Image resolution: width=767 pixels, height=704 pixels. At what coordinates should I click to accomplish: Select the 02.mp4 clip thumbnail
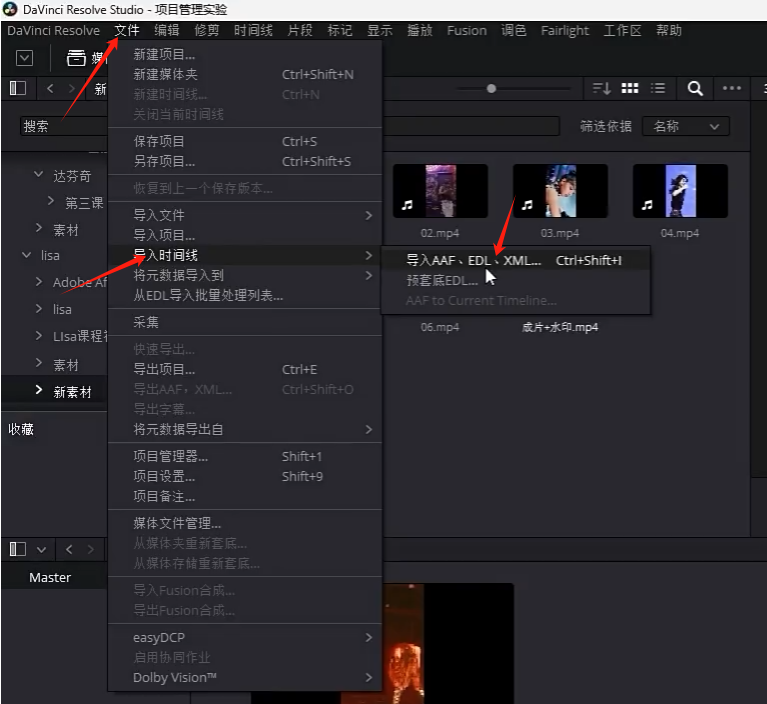440,191
